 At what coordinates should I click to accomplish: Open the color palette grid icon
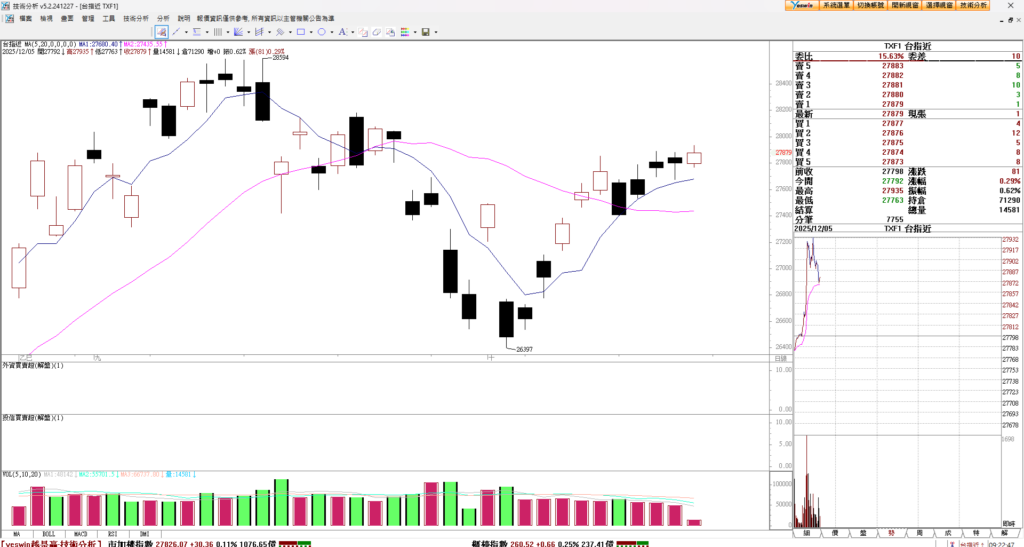click(405, 32)
